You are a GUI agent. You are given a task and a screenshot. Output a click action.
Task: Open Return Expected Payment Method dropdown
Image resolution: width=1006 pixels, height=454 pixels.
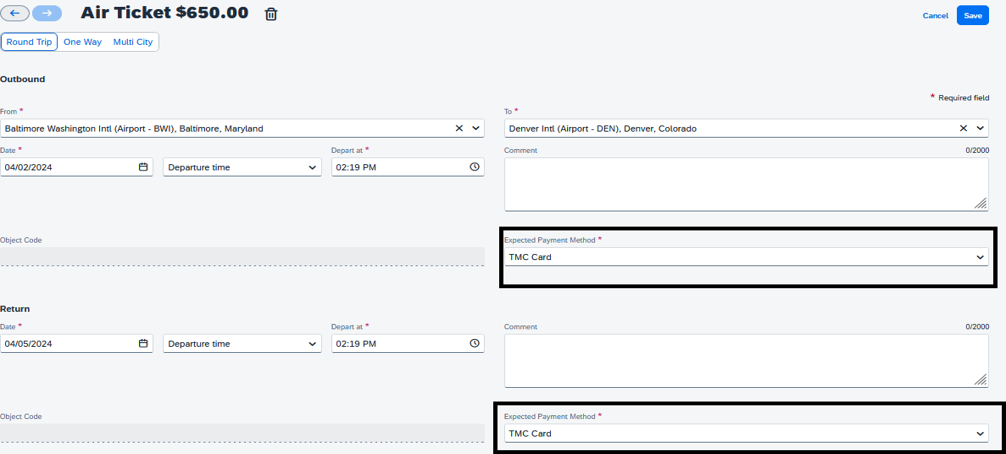click(745, 433)
